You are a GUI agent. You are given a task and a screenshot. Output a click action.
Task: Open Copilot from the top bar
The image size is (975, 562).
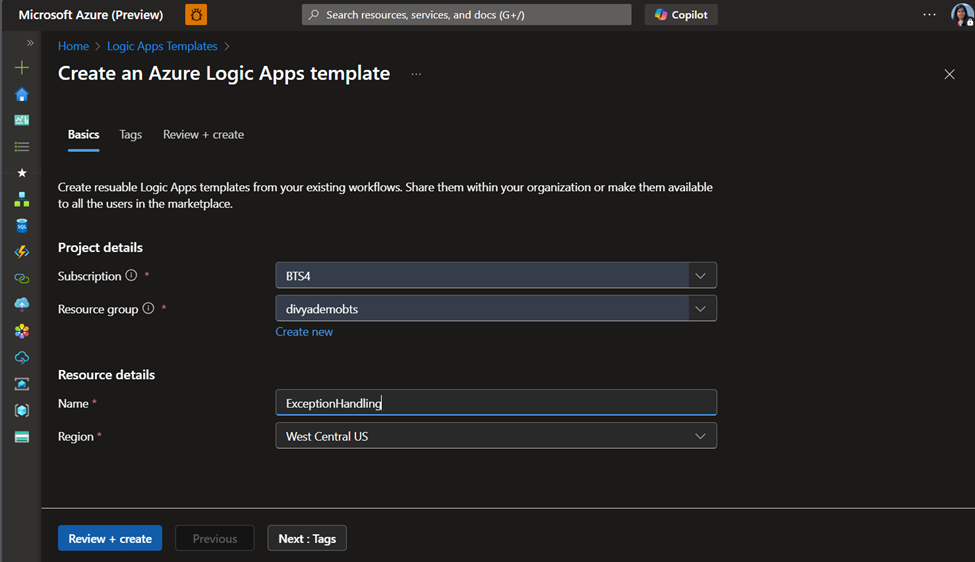coord(681,15)
